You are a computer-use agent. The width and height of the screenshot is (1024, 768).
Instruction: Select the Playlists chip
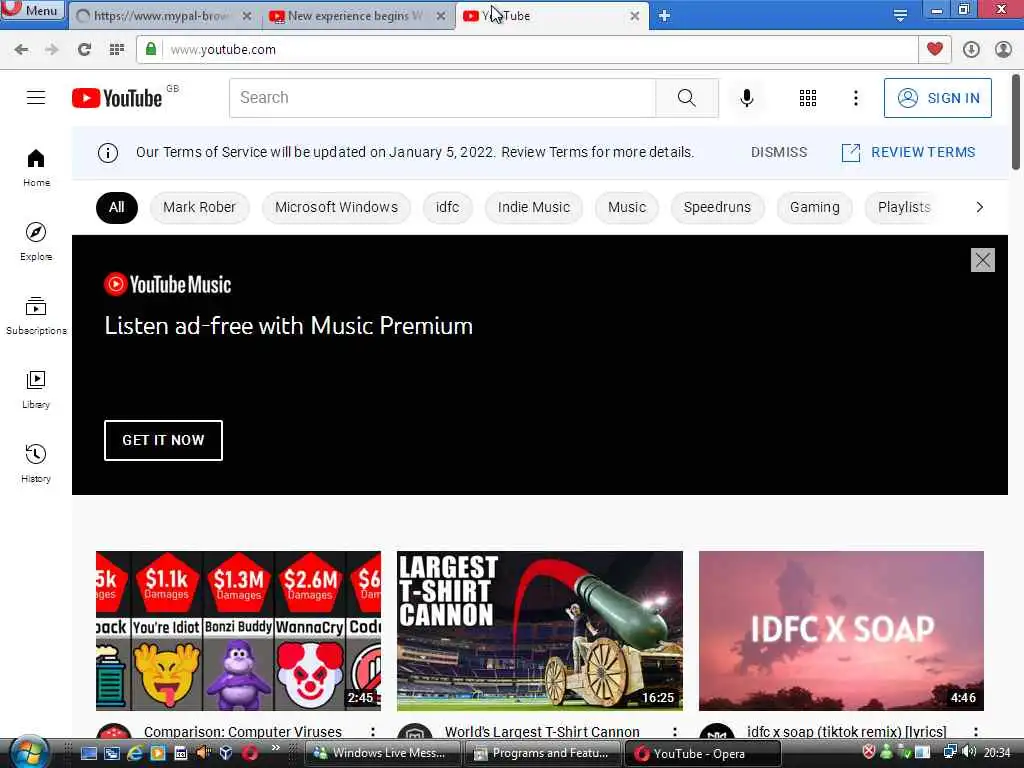pyautogui.click(x=904, y=208)
